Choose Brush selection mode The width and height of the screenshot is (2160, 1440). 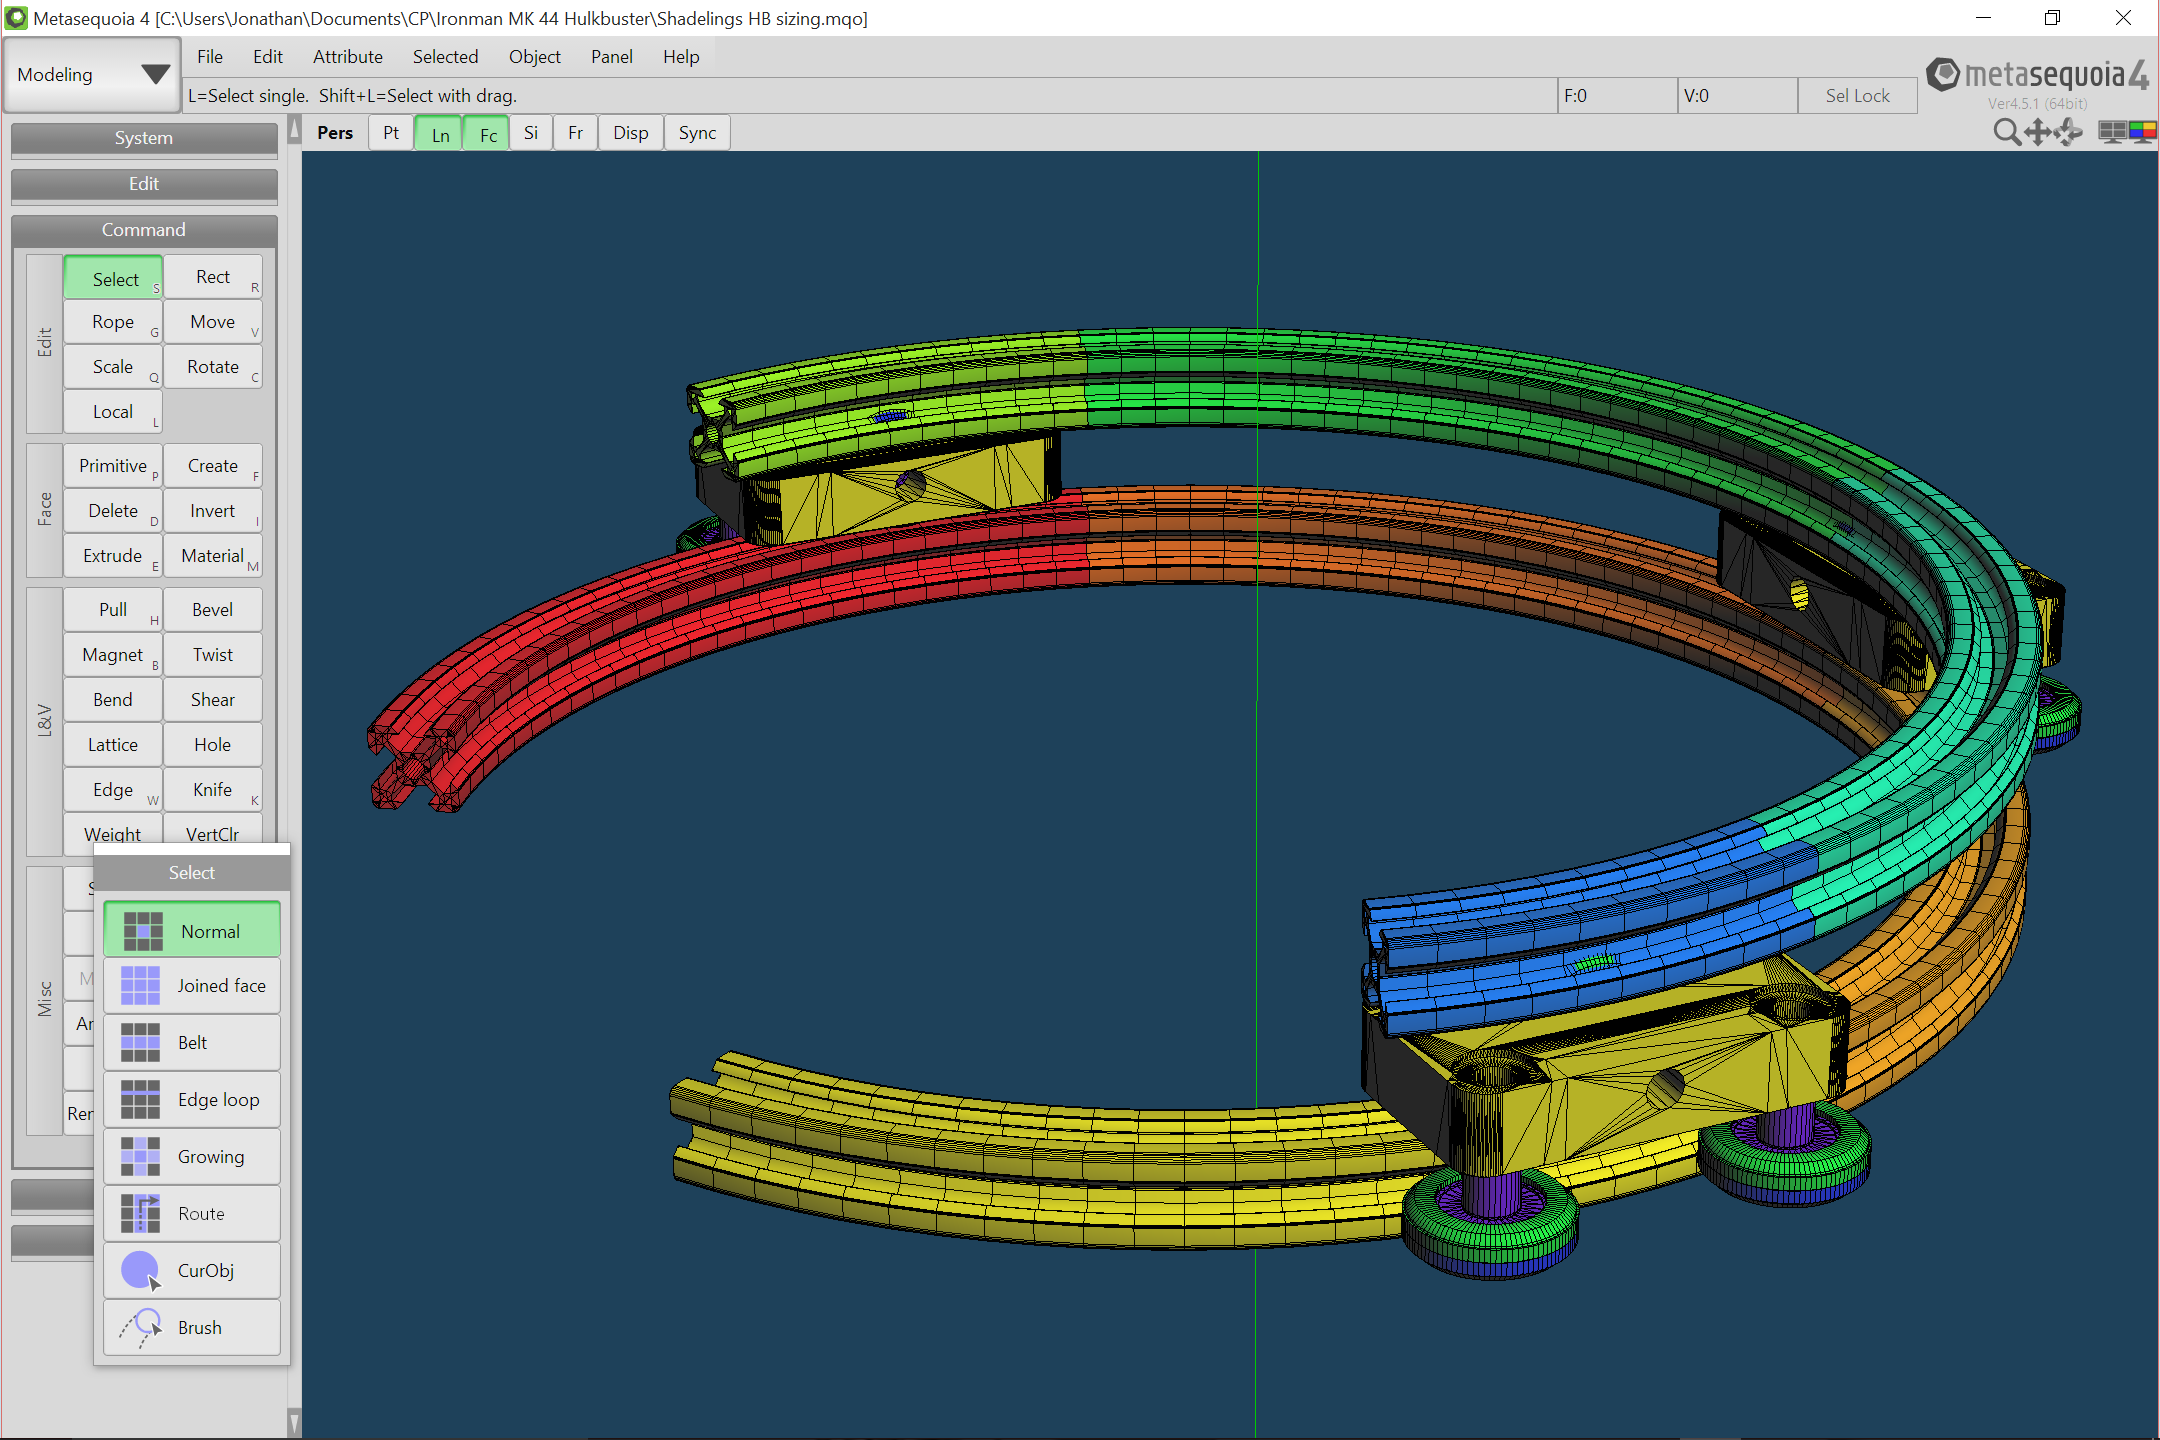[x=192, y=1328]
